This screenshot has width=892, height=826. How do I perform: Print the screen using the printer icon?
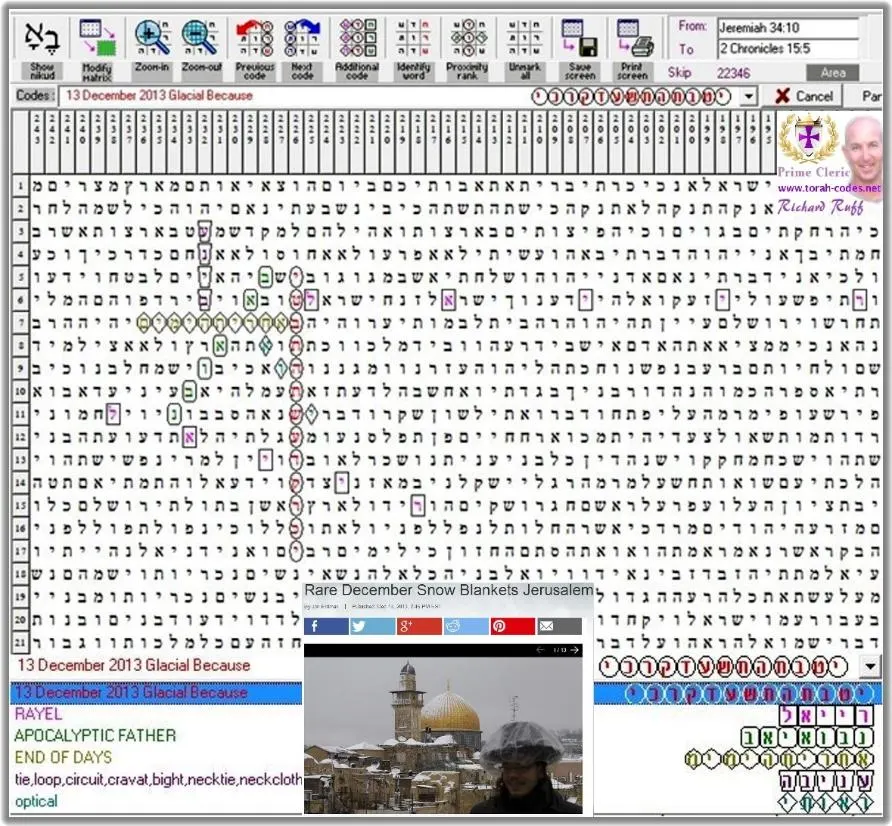tap(634, 38)
